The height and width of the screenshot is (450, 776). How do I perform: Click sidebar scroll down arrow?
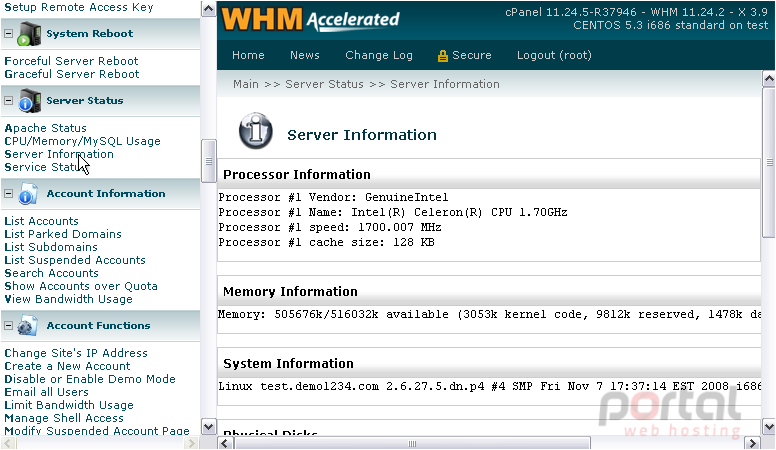coord(209,427)
